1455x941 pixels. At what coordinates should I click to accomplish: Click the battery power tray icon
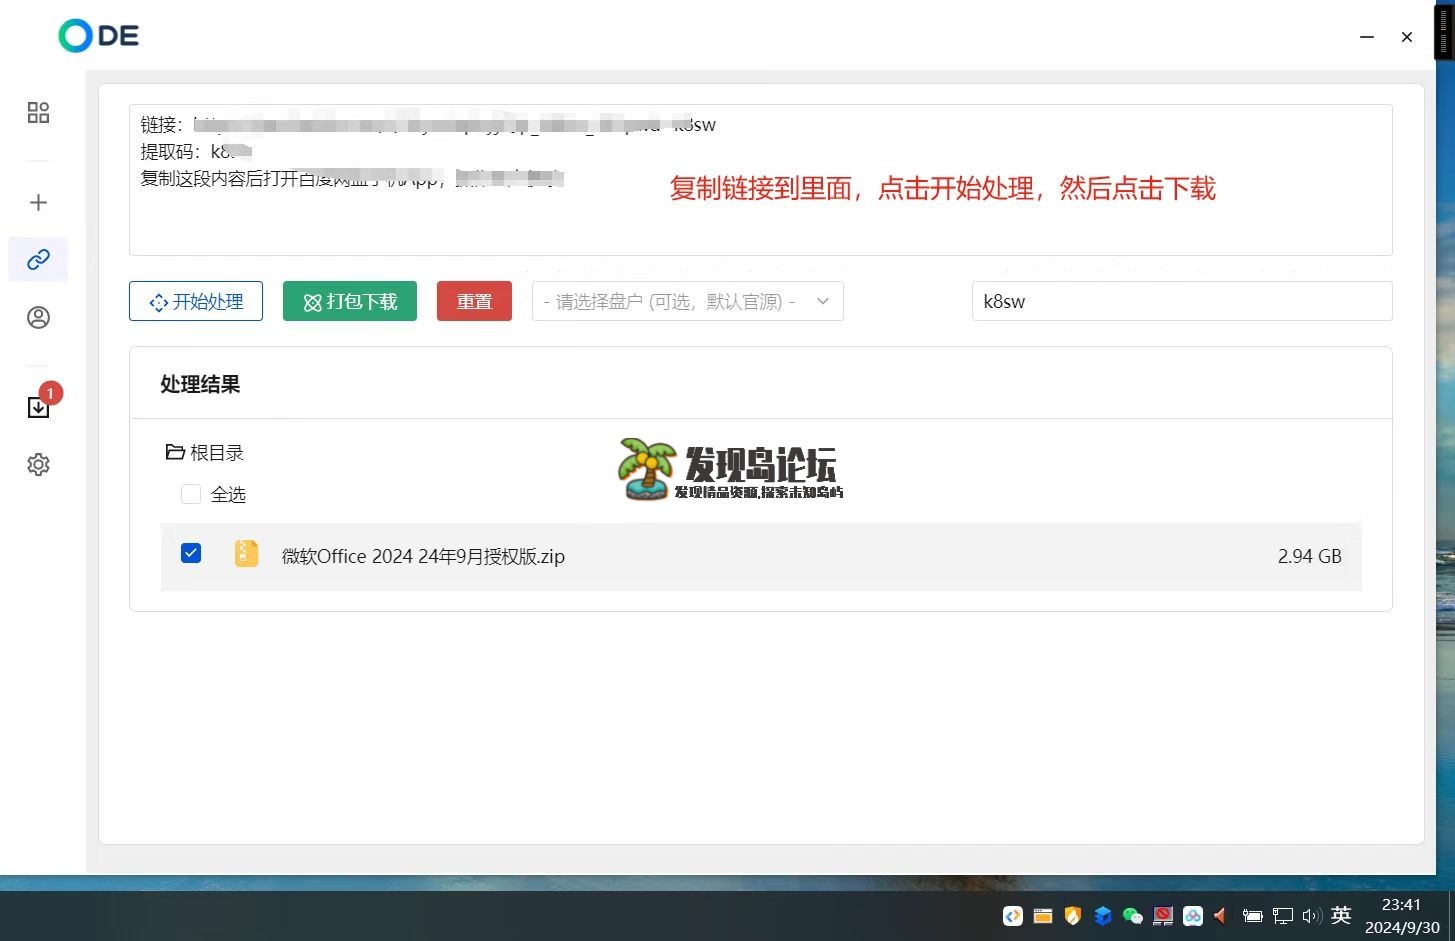pos(1253,915)
